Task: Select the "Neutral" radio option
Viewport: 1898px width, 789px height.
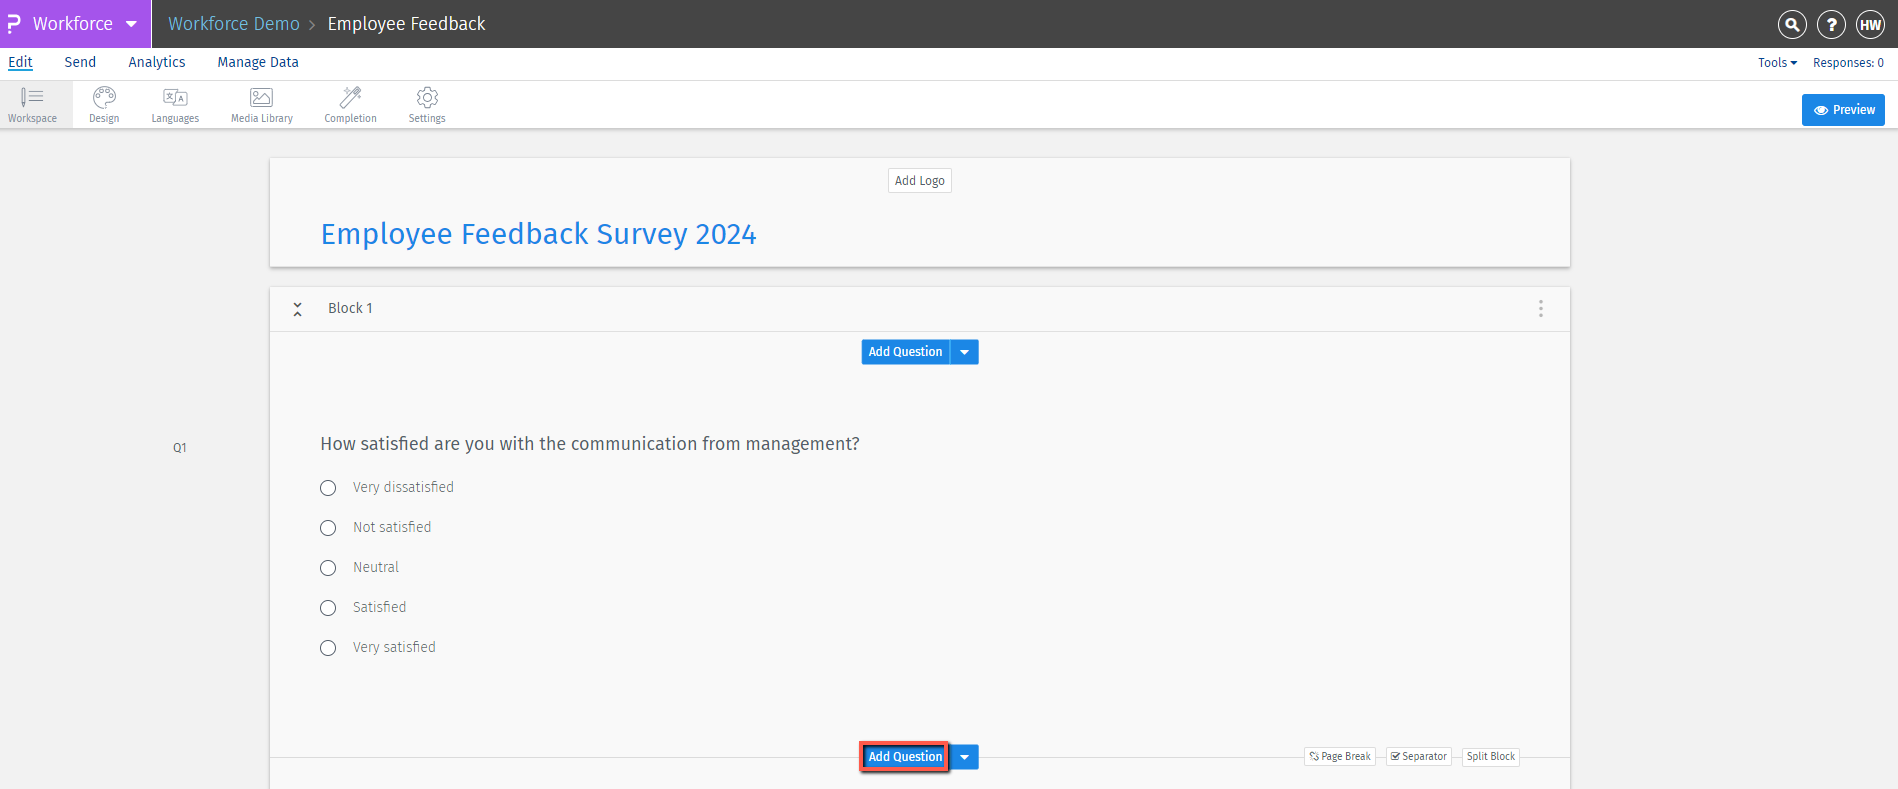Action: (x=328, y=568)
